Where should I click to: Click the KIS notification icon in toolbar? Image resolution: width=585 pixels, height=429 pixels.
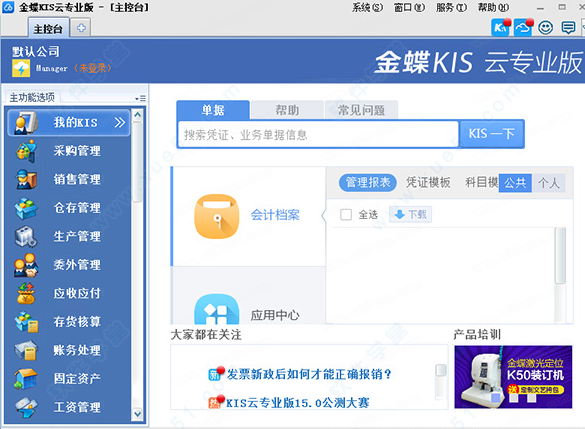point(500,27)
